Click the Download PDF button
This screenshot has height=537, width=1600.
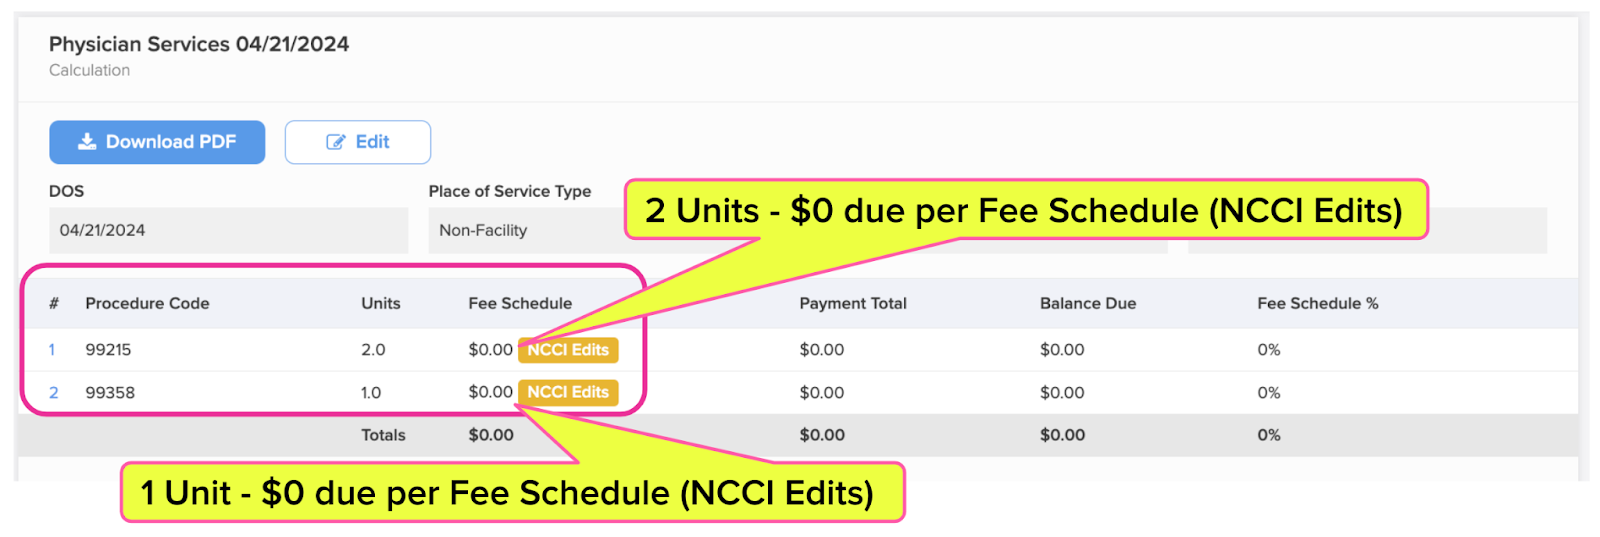pyautogui.click(x=157, y=142)
